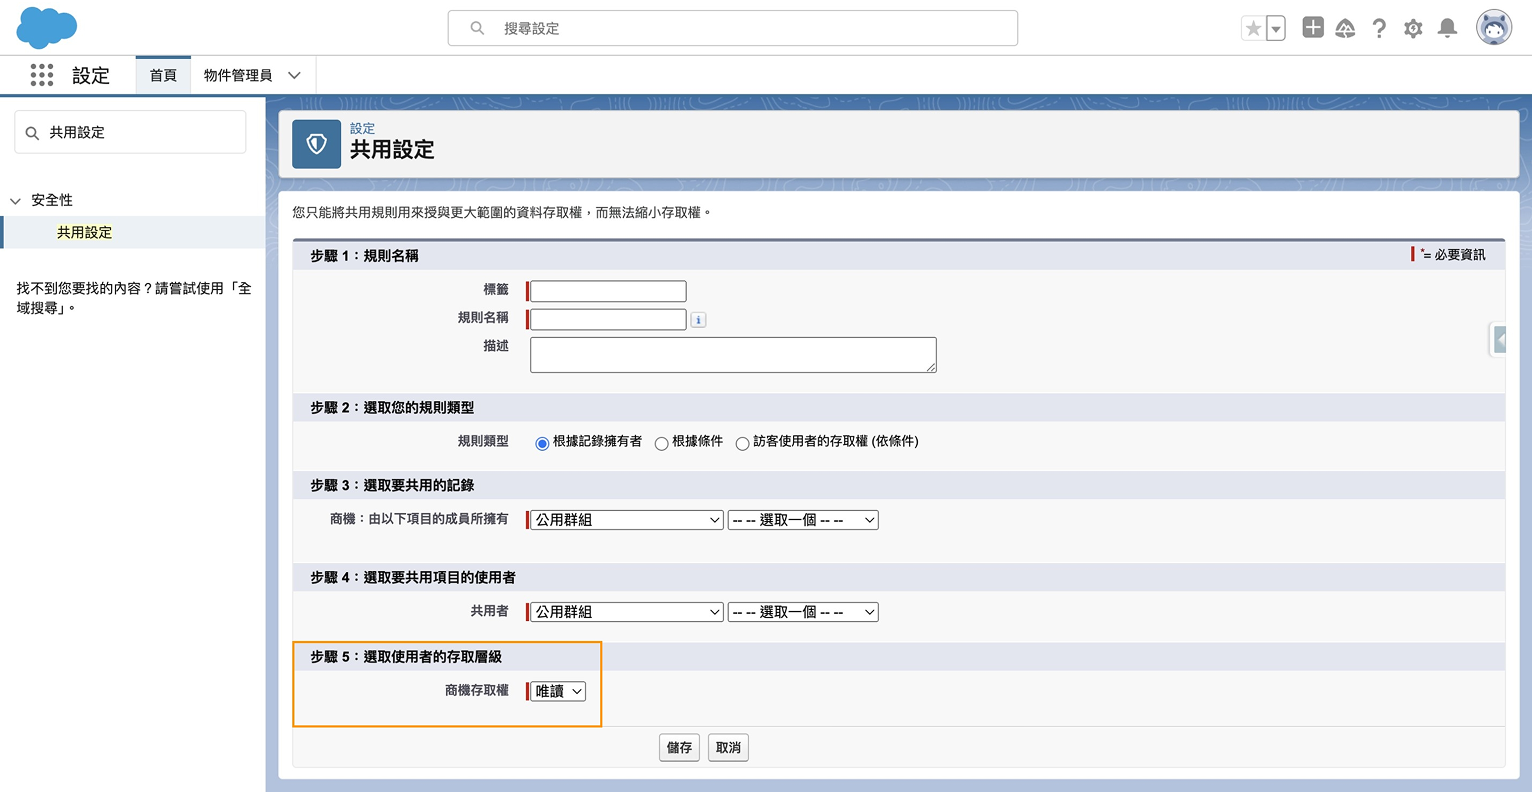Click the 設定 breadcrumb link
1532x794 pixels.
(362, 128)
